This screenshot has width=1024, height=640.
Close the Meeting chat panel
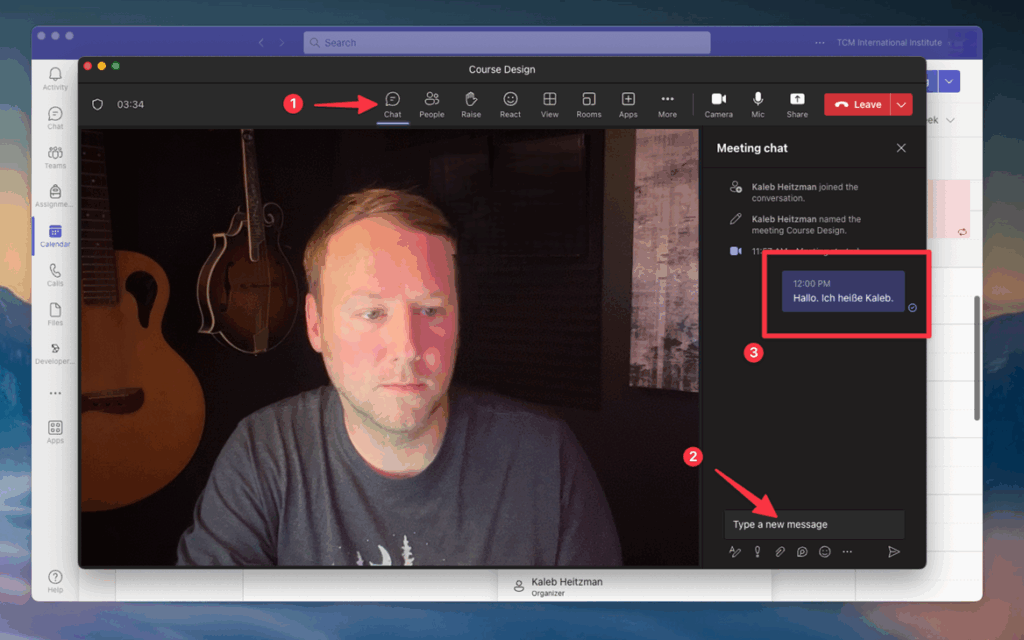pyautogui.click(x=901, y=148)
